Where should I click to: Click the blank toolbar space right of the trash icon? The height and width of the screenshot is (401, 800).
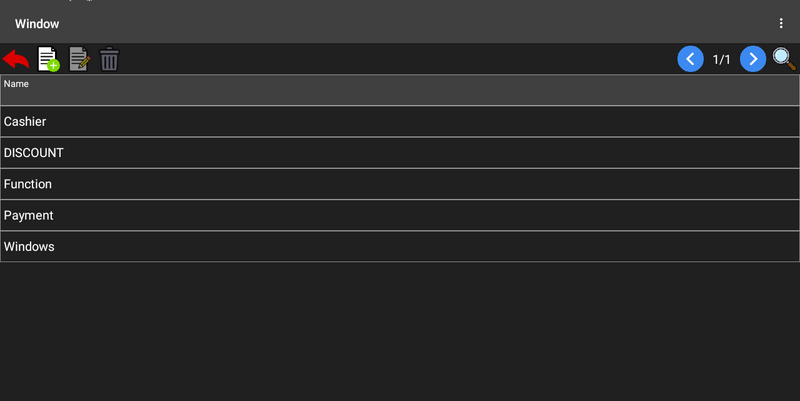[400, 59]
